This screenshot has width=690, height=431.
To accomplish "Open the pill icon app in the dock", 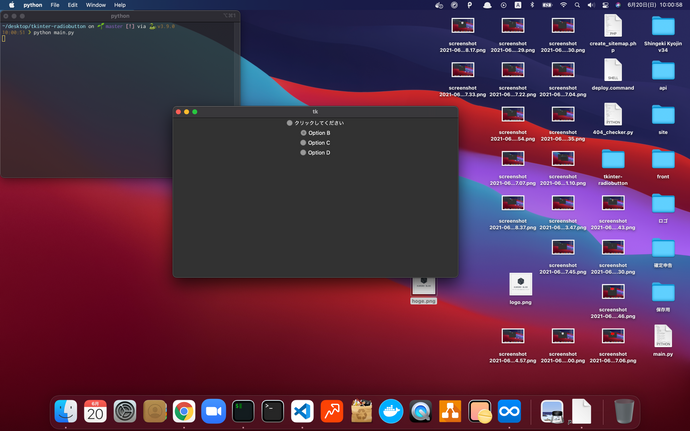I will point(480,411).
